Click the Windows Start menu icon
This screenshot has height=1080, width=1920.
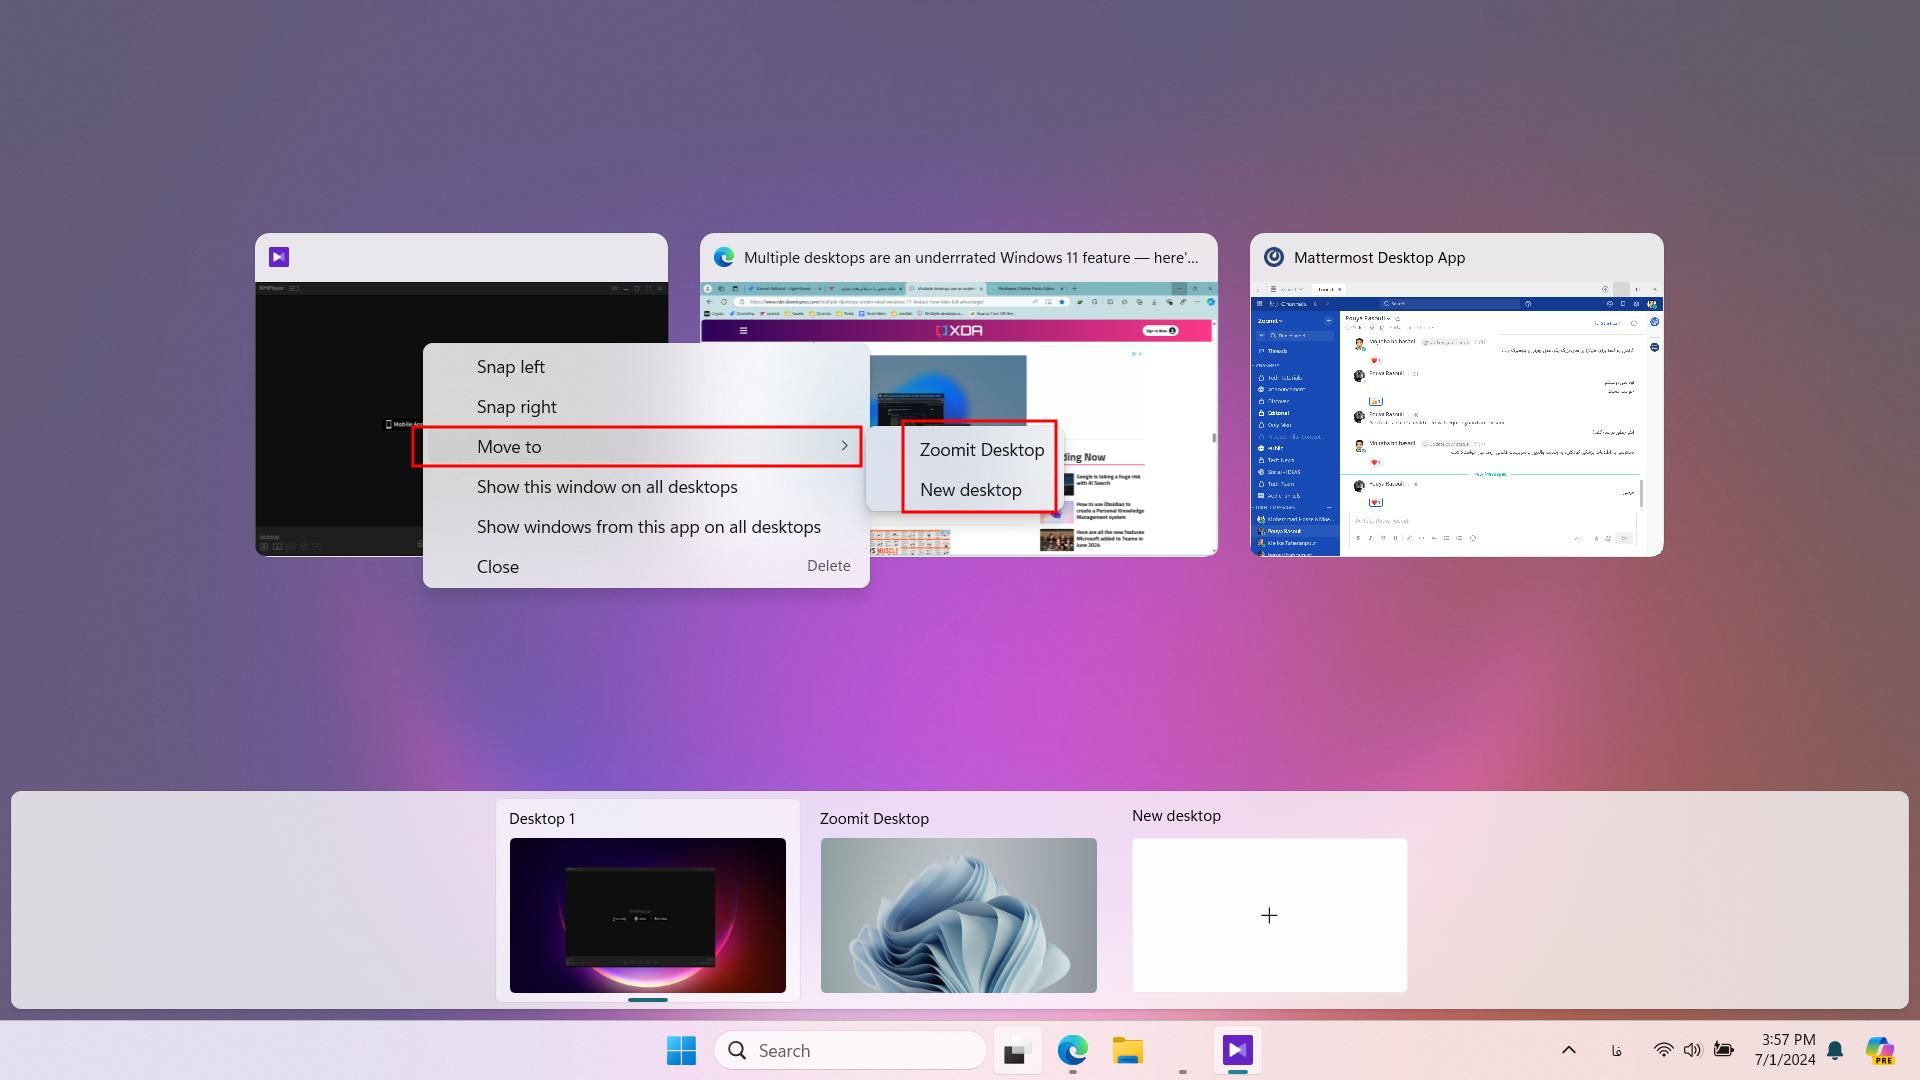point(680,1048)
